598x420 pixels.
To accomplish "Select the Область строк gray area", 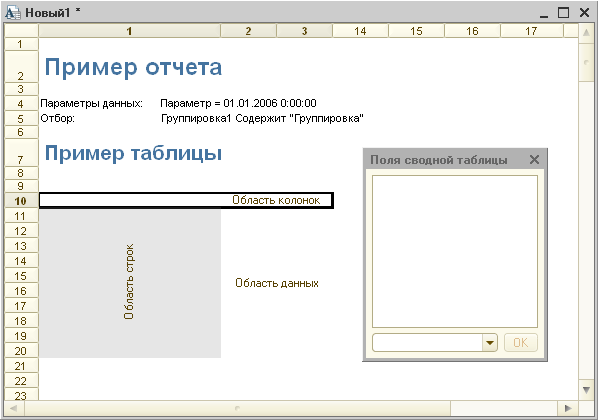I will tap(130, 283).
